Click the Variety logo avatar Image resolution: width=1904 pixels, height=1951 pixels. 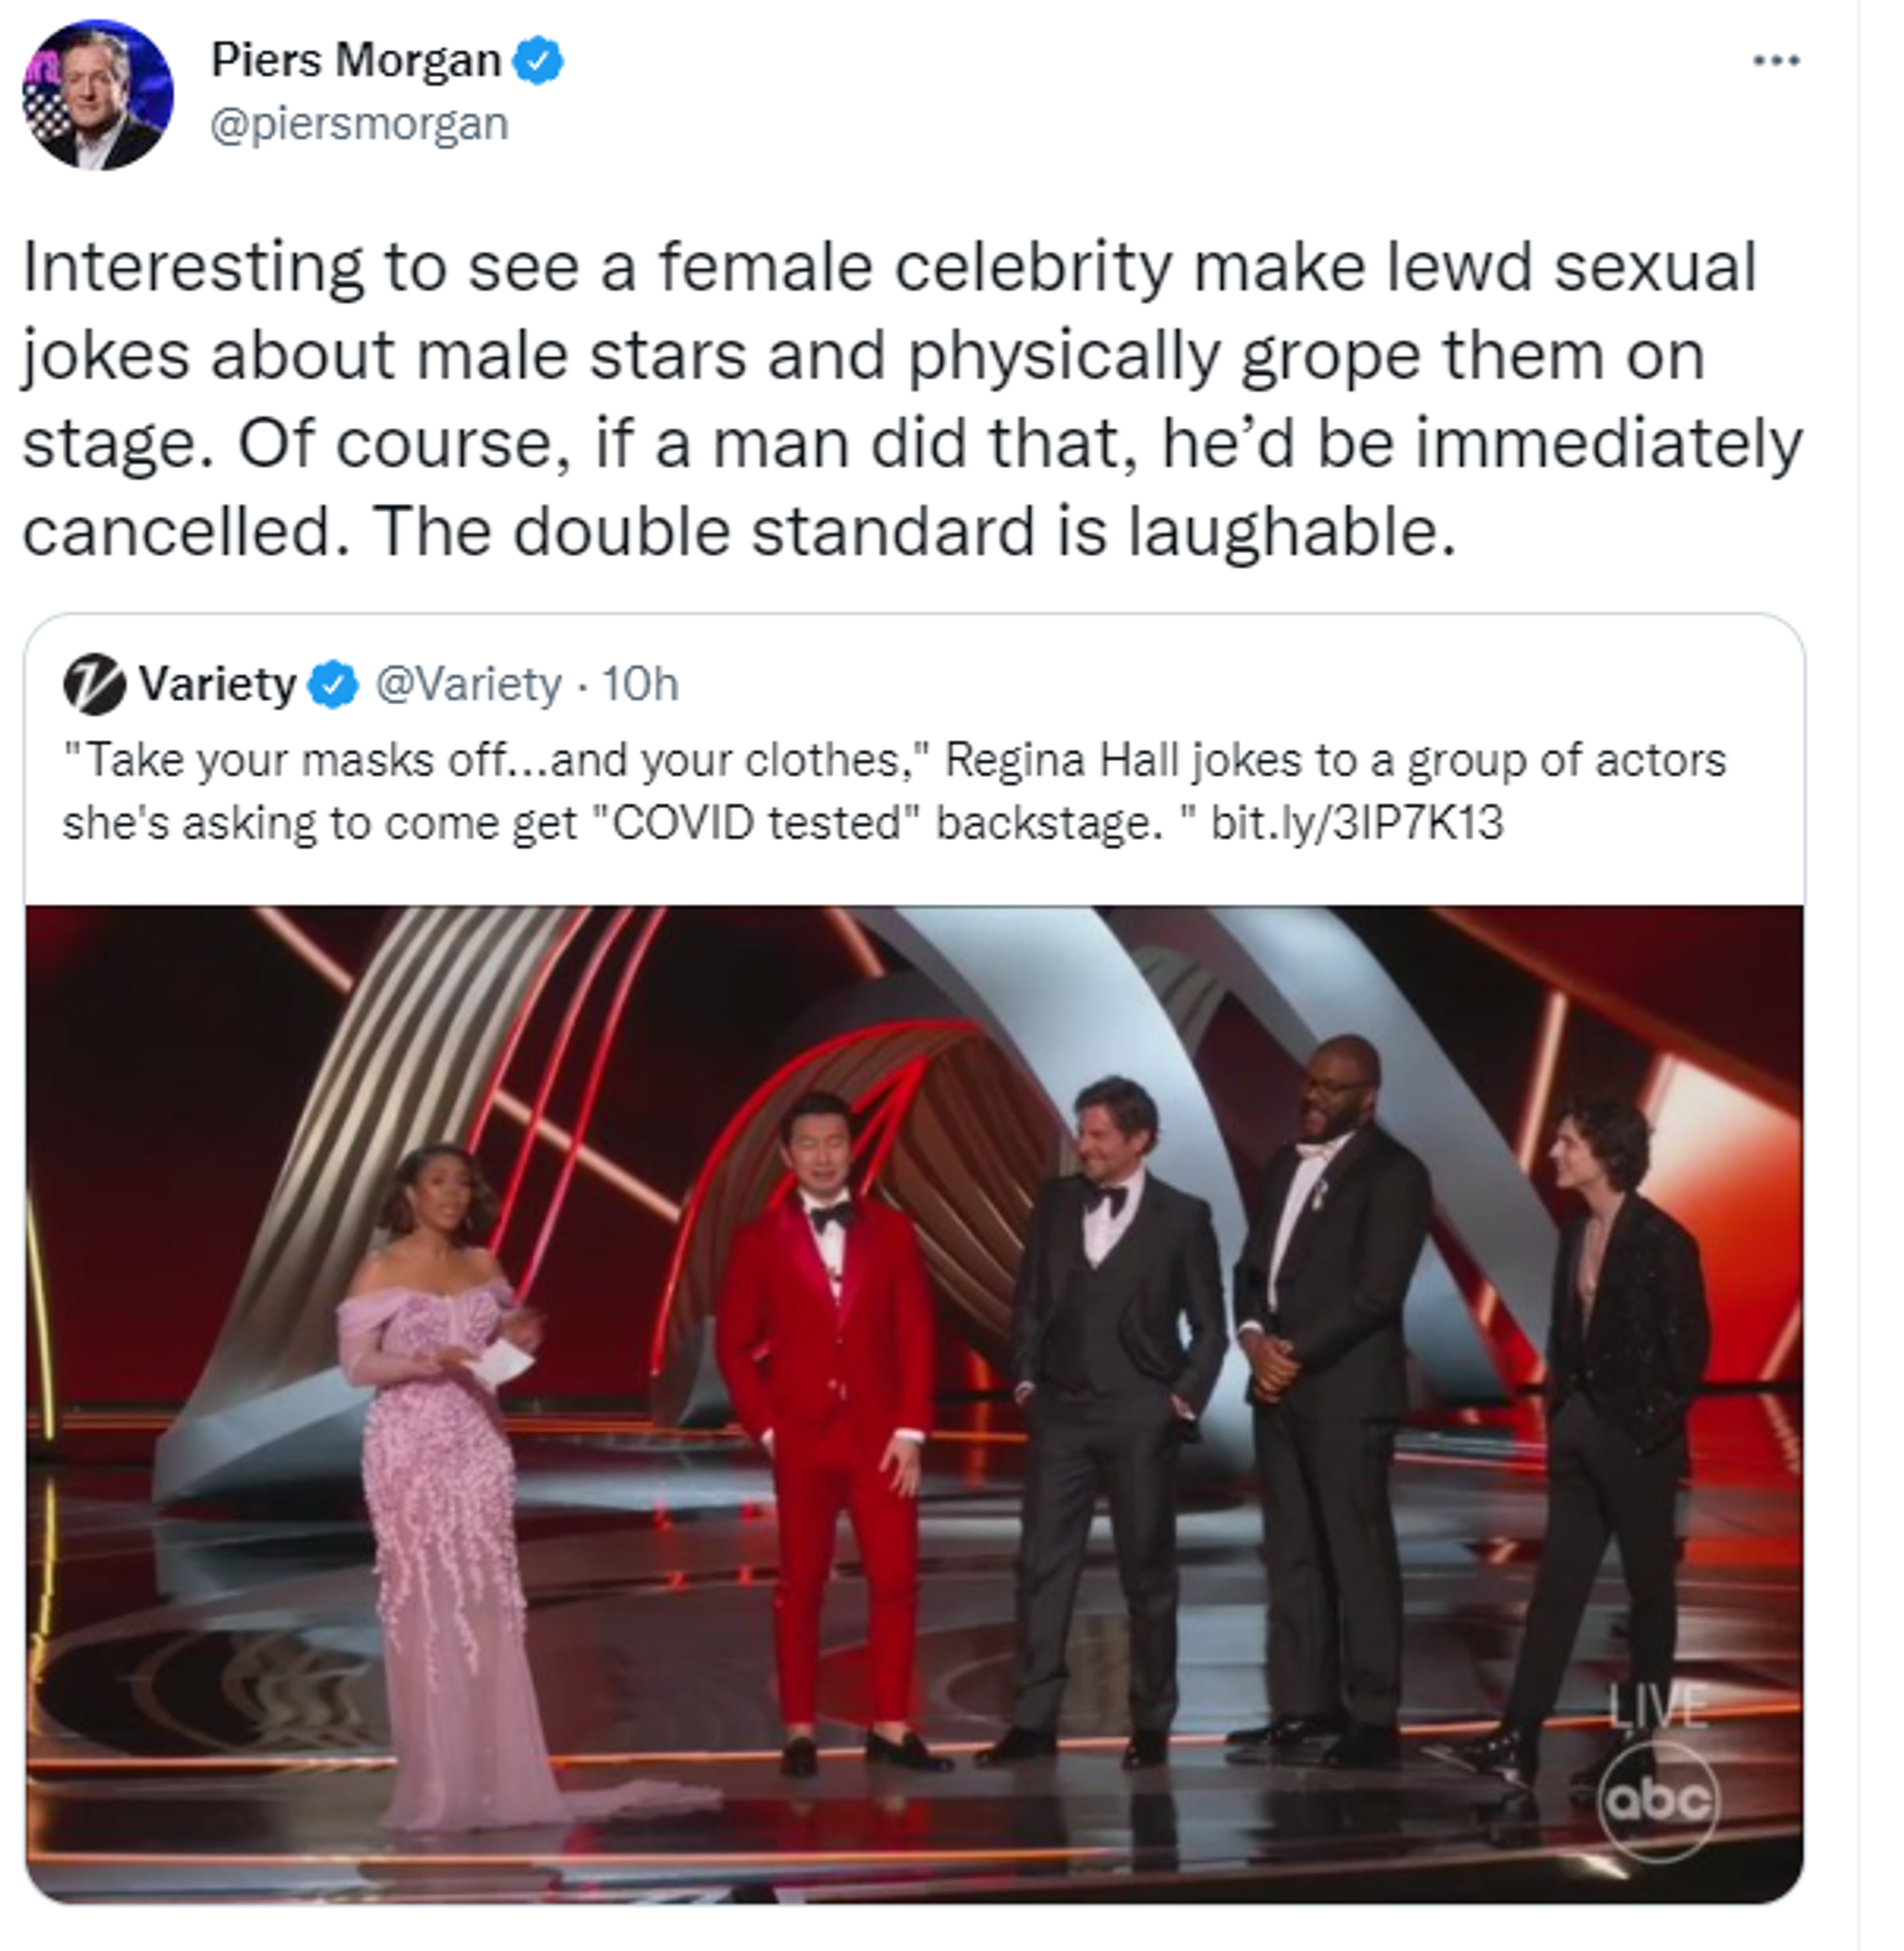tap(94, 684)
